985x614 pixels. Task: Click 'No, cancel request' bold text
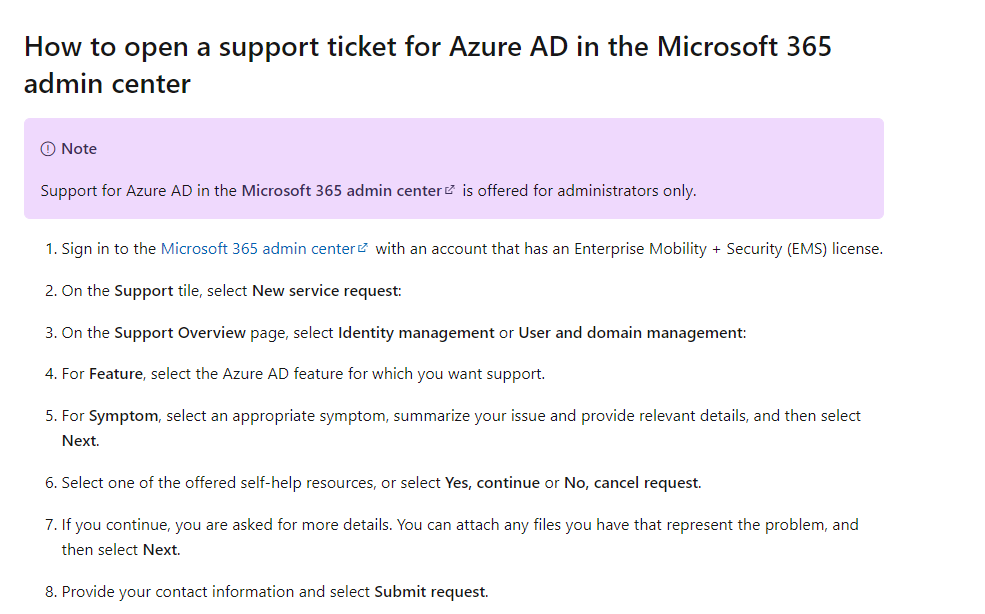click(x=631, y=483)
